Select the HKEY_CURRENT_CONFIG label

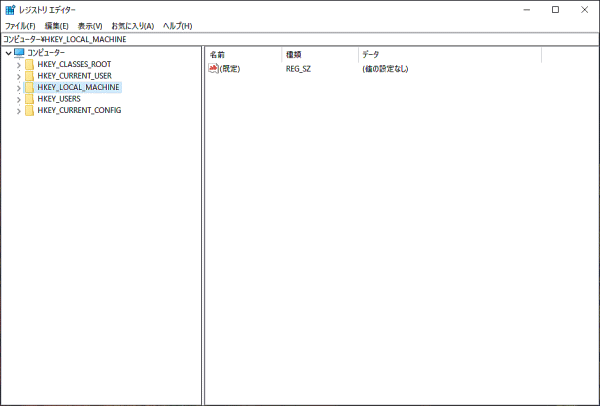point(79,110)
